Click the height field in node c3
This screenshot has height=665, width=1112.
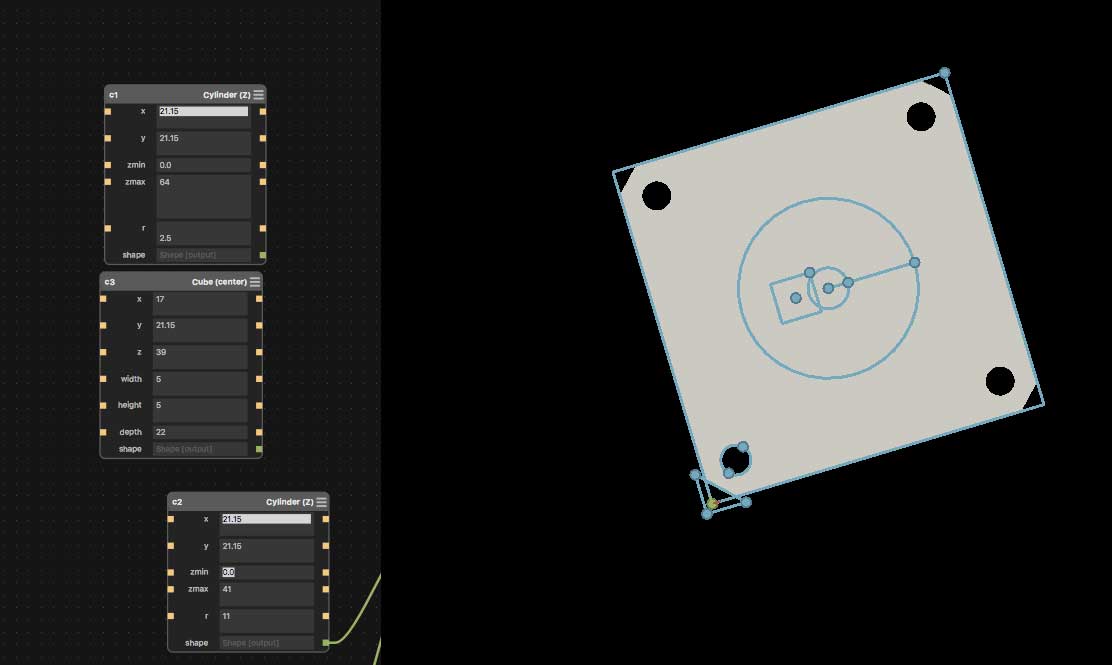pos(200,410)
